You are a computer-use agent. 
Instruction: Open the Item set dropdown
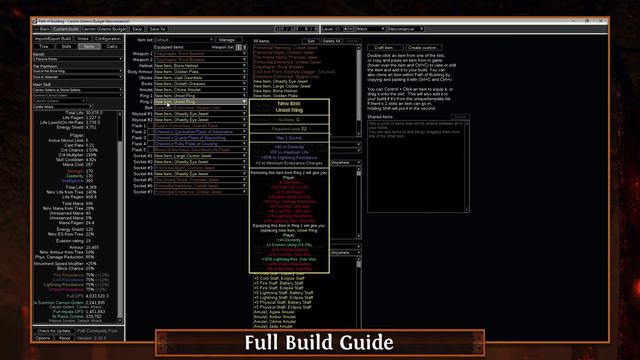[184, 40]
